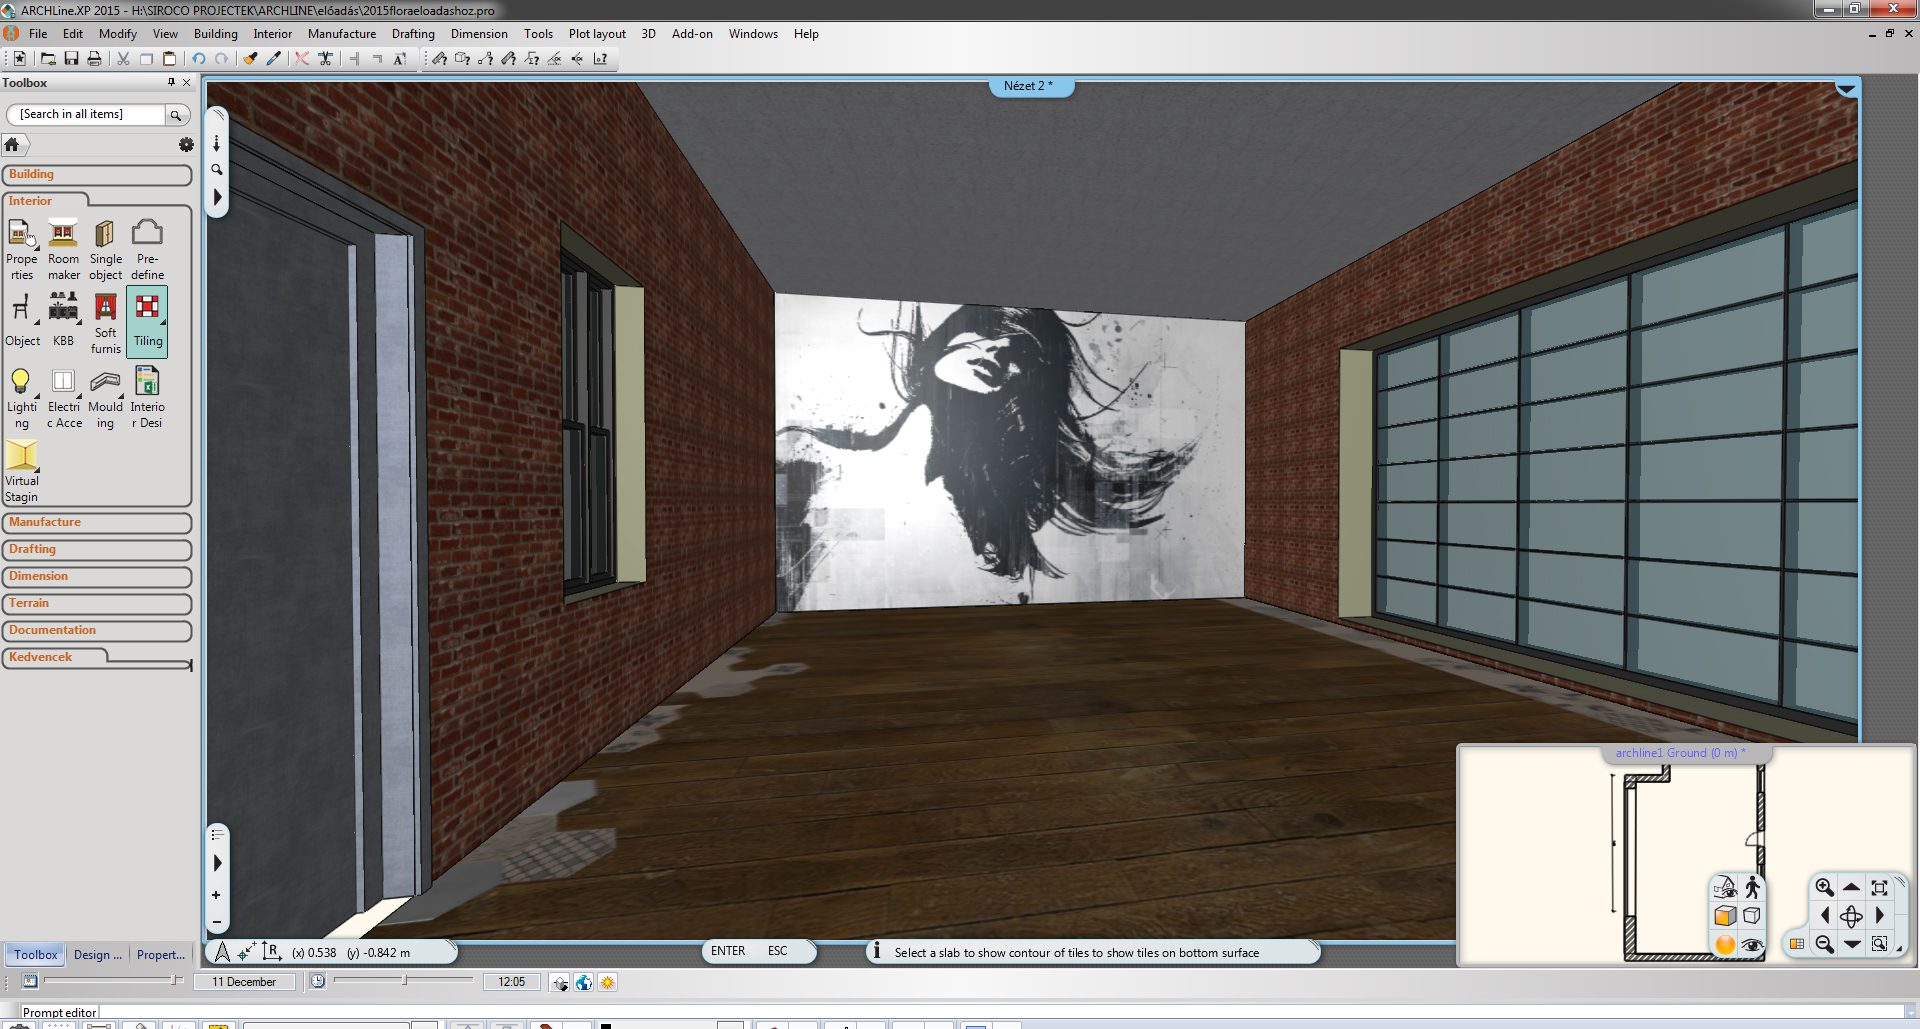This screenshot has width=1920, height=1029.
Task: Open the Lighting tool
Action: tap(21, 398)
